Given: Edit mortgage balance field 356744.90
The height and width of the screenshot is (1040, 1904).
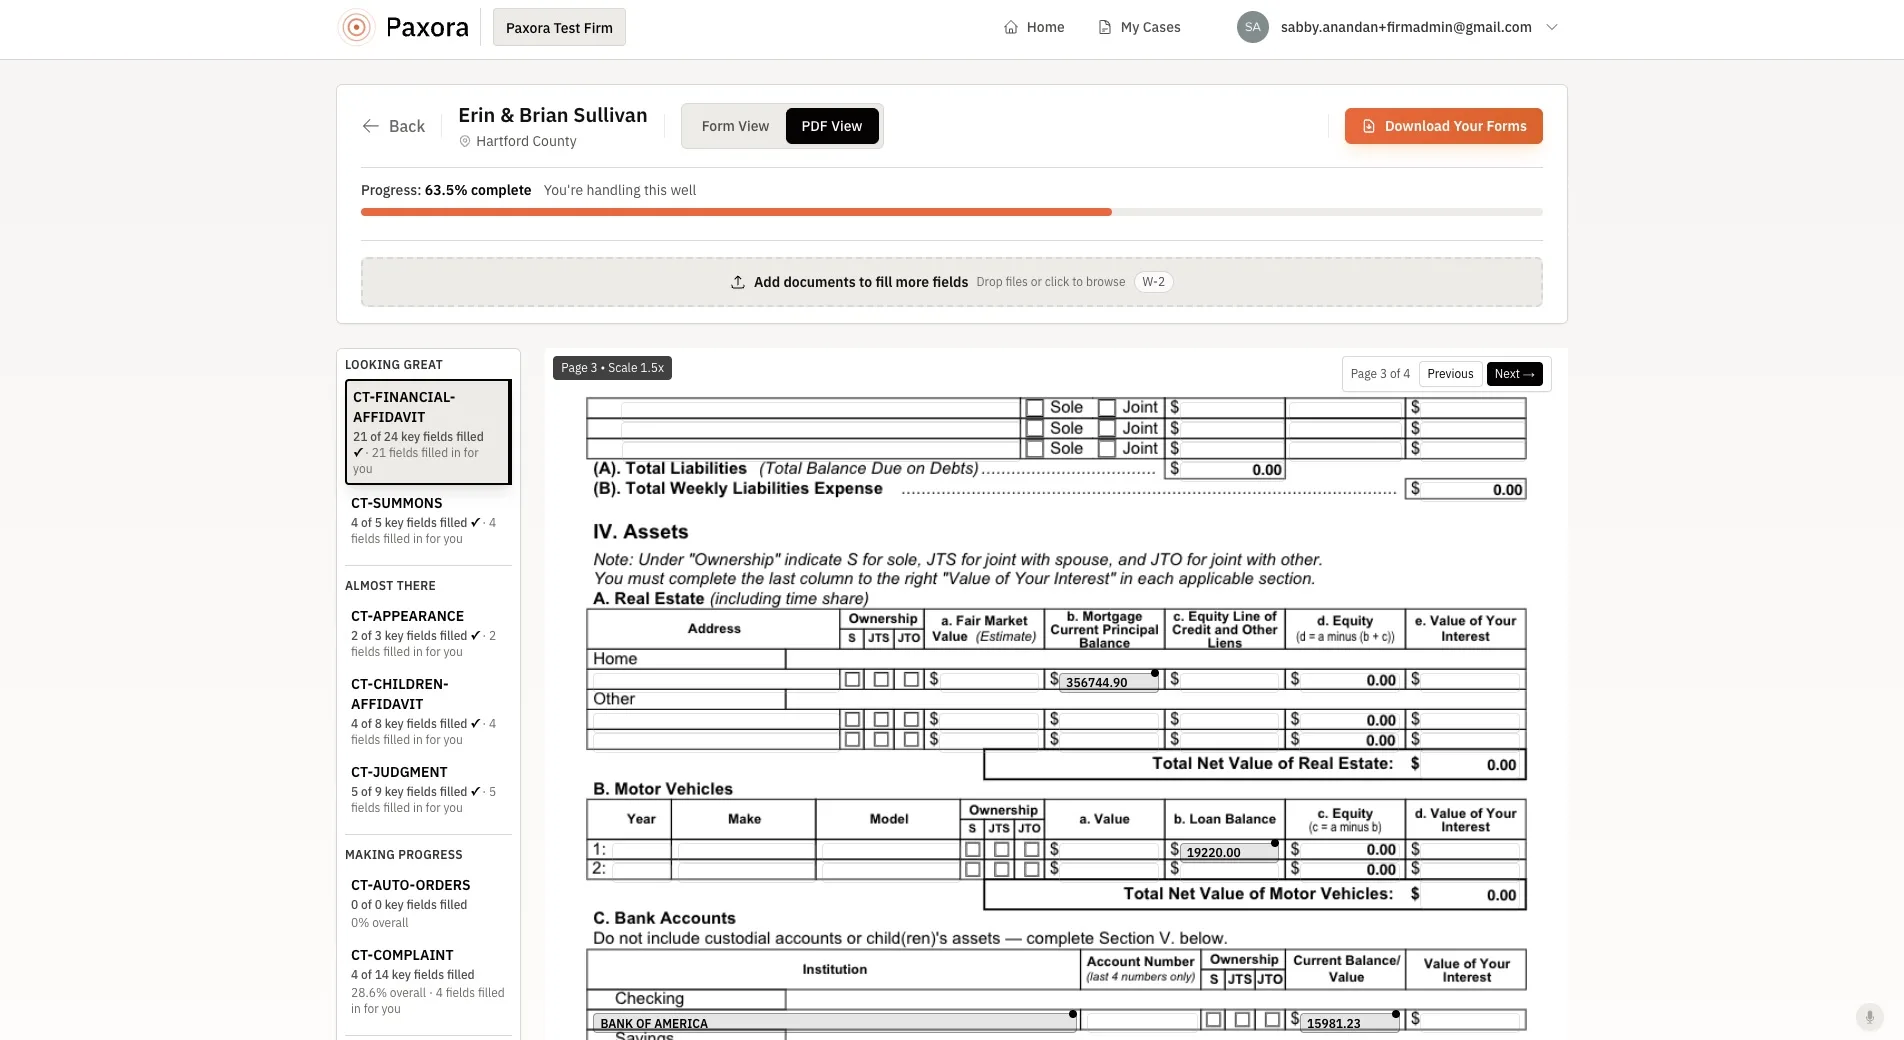Looking at the screenshot, I should click(x=1108, y=682).
